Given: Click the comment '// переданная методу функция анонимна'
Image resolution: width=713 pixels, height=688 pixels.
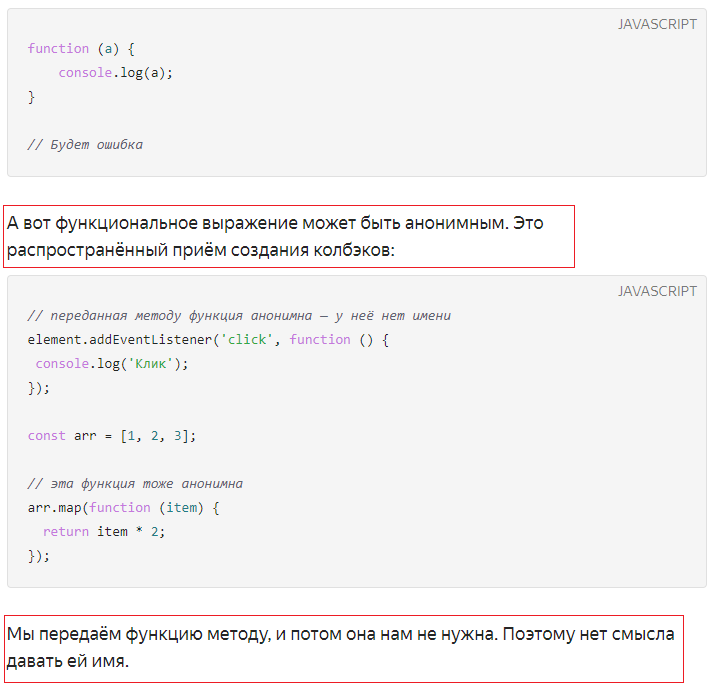Looking at the screenshot, I should click(239, 316).
